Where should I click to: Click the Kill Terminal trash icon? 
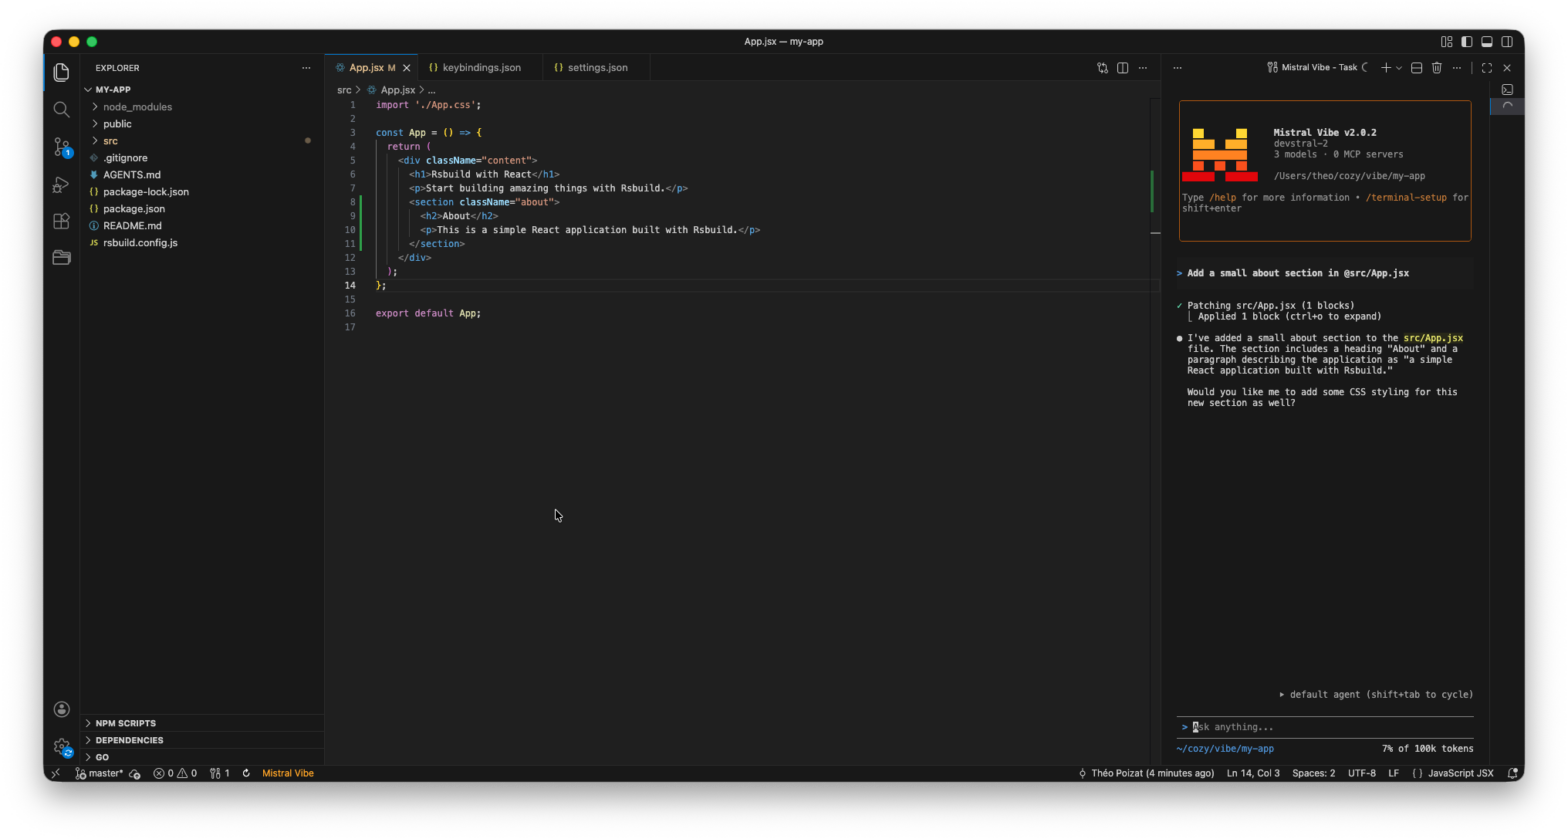pyautogui.click(x=1436, y=68)
